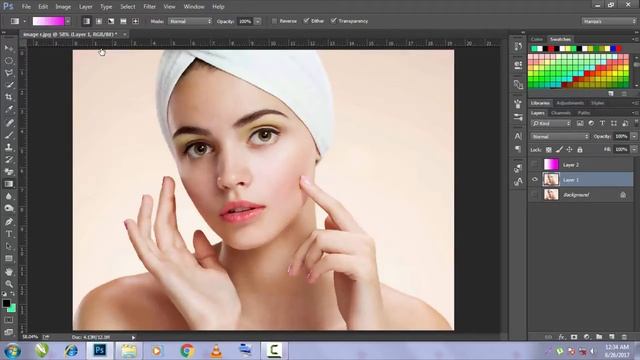Image resolution: width=640 pixels, height=360 pixels.
Task: Click the layer Opacity value field
Action: tap(621, 136)
